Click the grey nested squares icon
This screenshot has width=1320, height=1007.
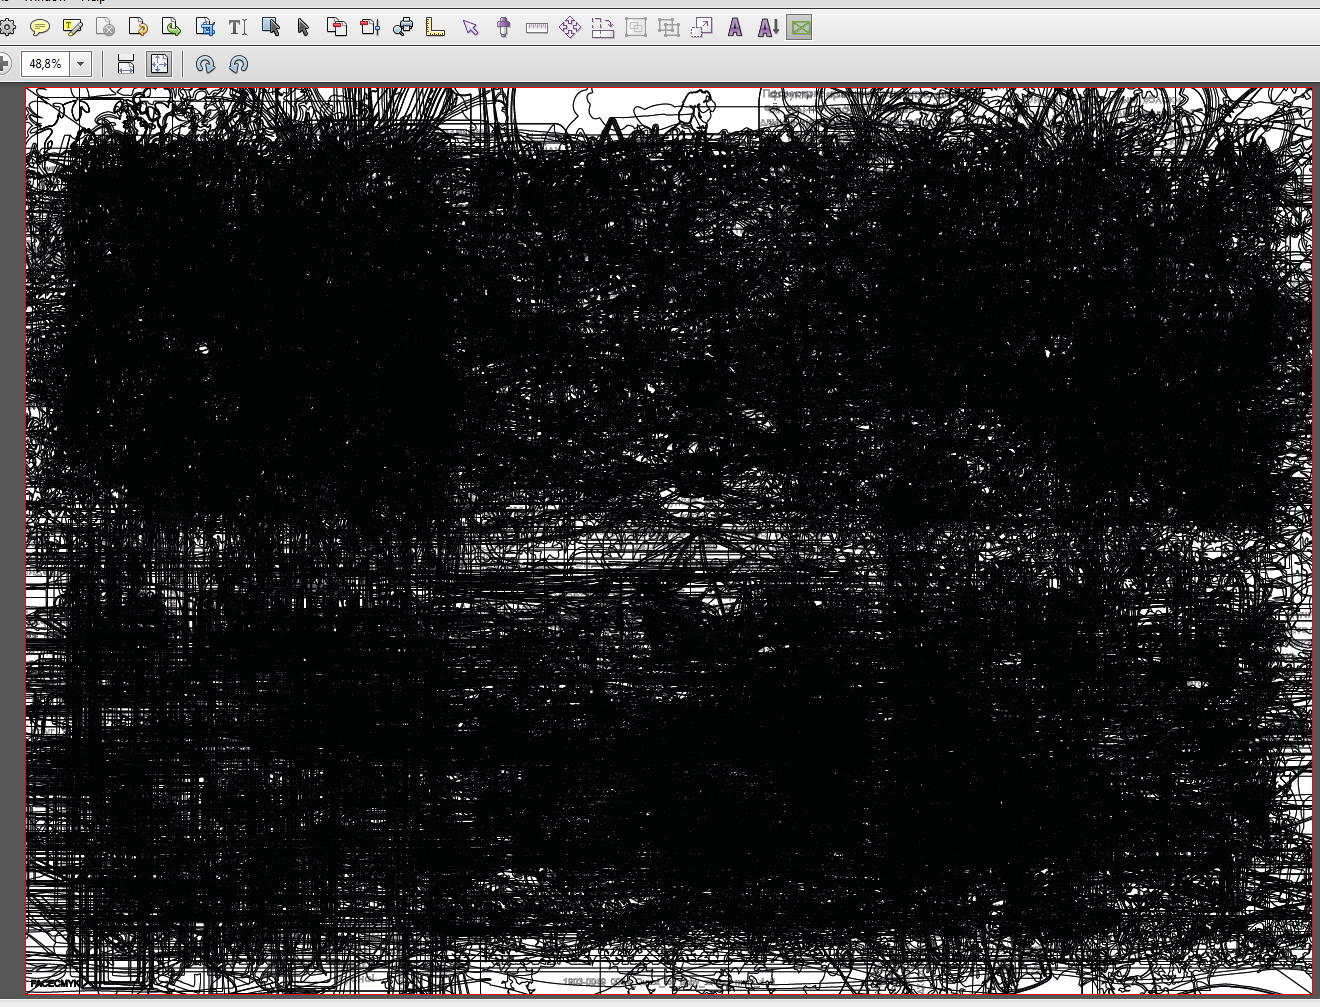(636, 28)
